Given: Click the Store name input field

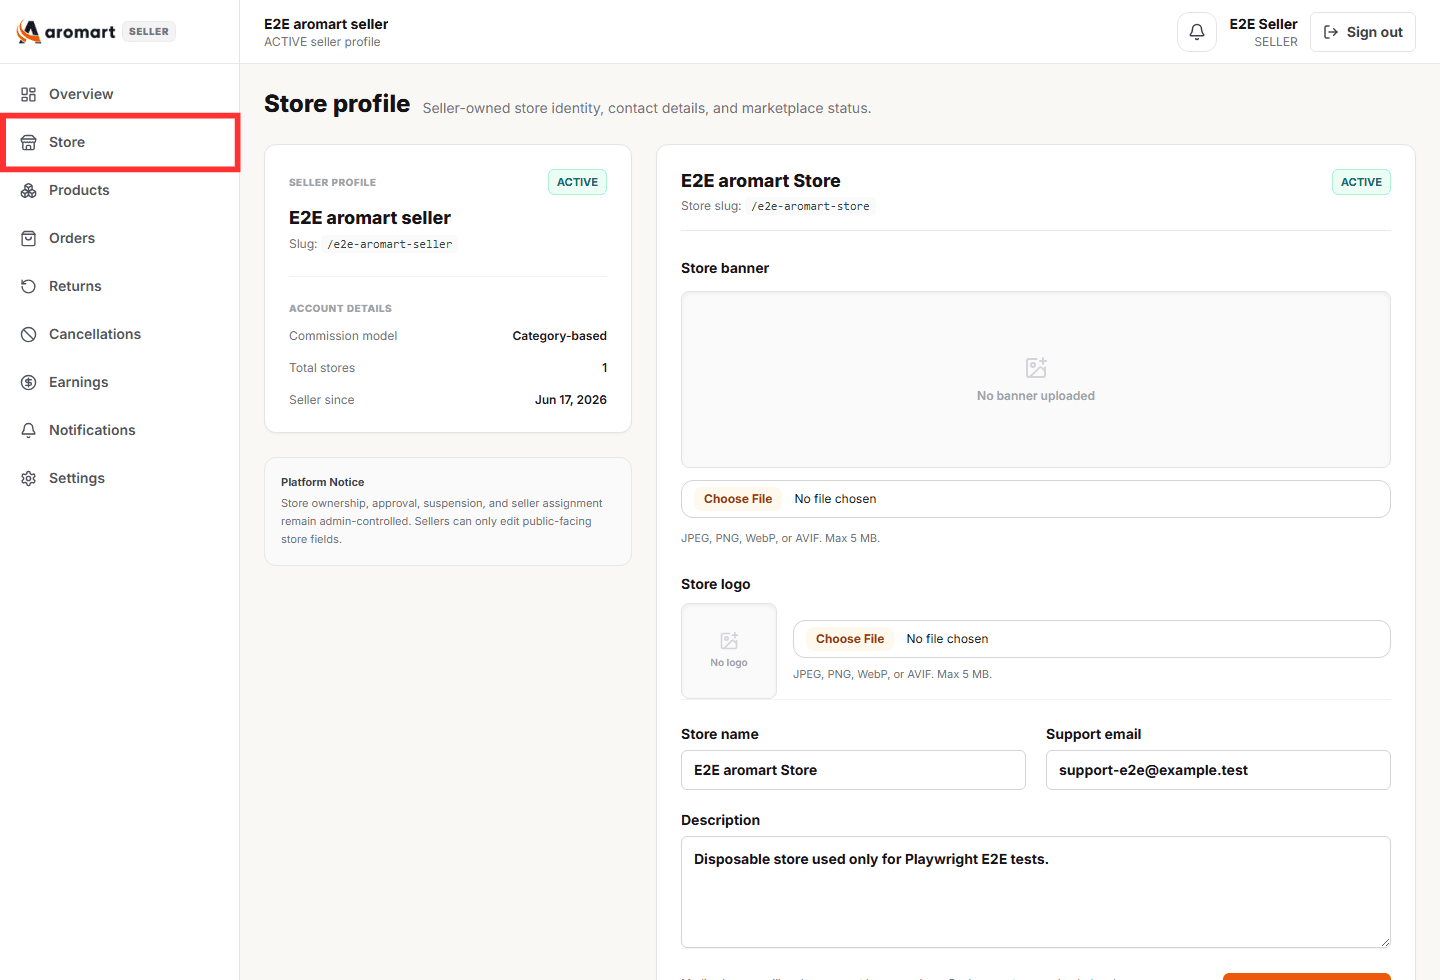Looking at the screenshot, I should click(853, 770).
